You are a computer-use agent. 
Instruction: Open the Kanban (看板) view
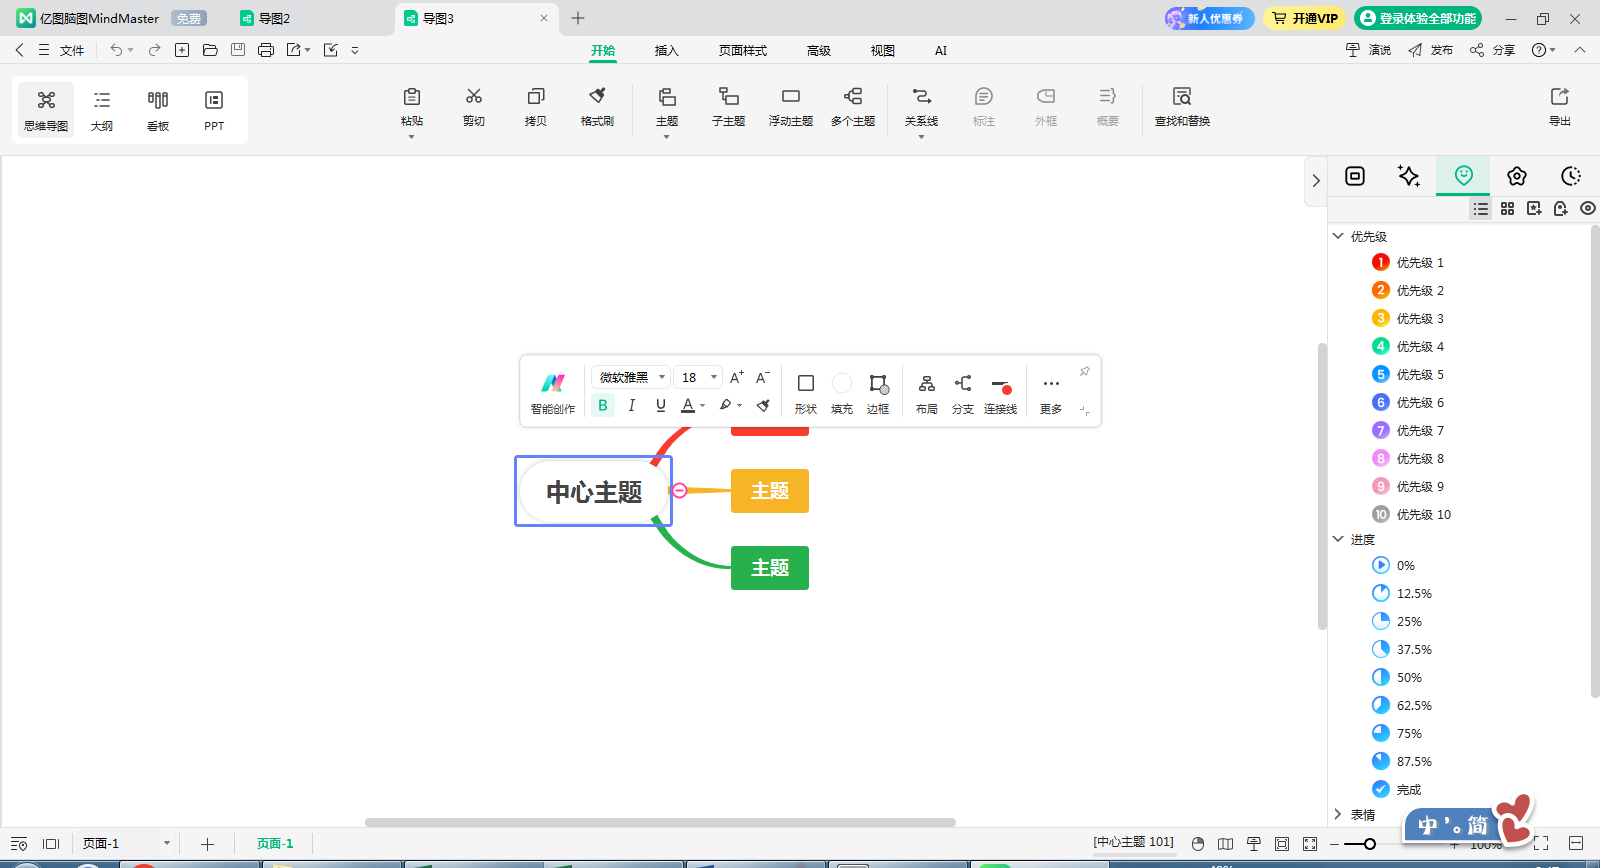coord(158,110)
